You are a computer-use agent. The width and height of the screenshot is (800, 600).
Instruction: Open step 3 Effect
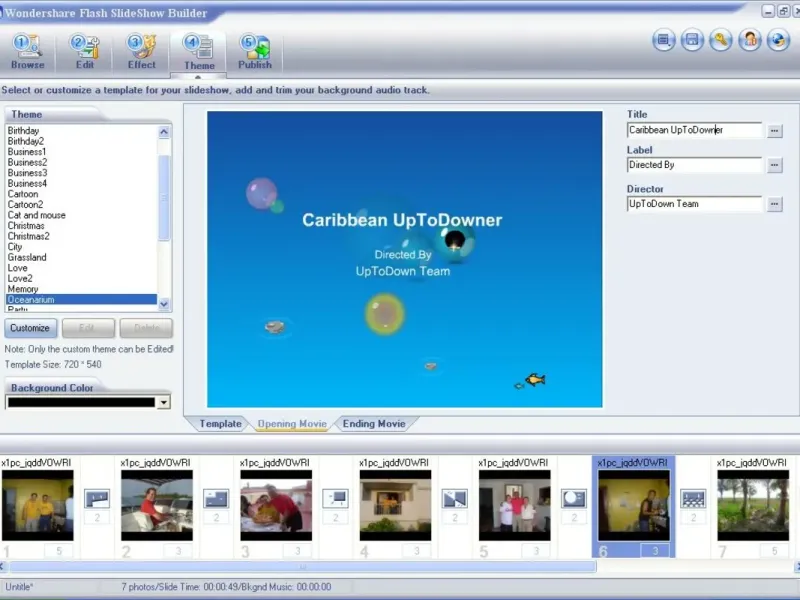click(x=141, y=52)
